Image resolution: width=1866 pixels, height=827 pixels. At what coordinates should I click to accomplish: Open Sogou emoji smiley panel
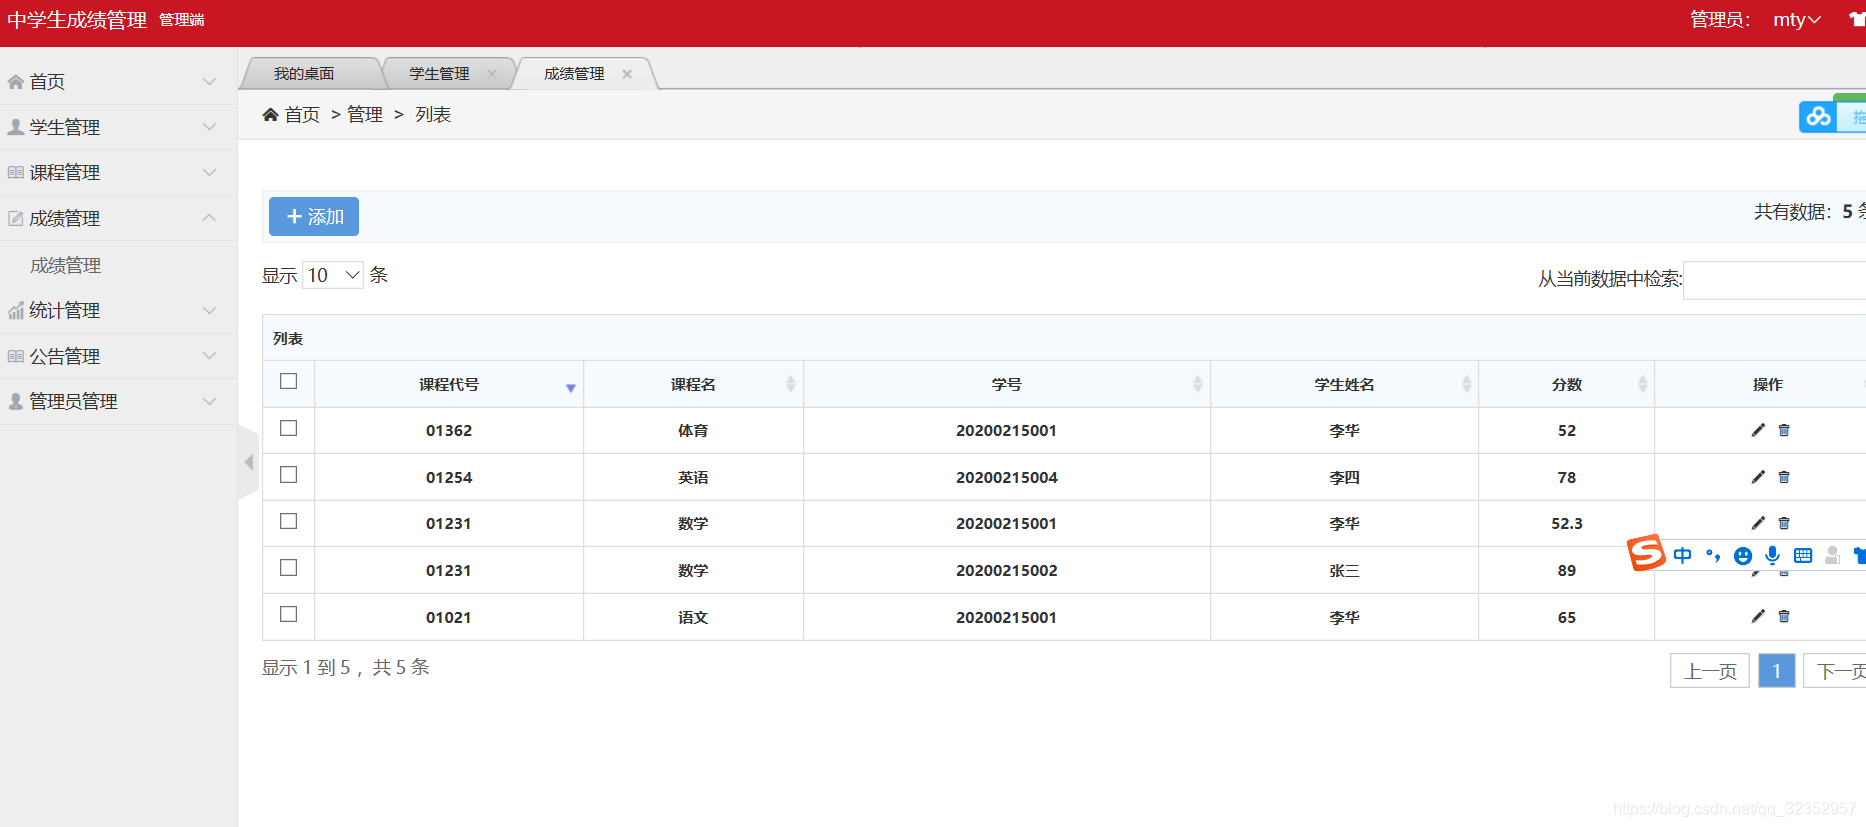coord(1743,556)
